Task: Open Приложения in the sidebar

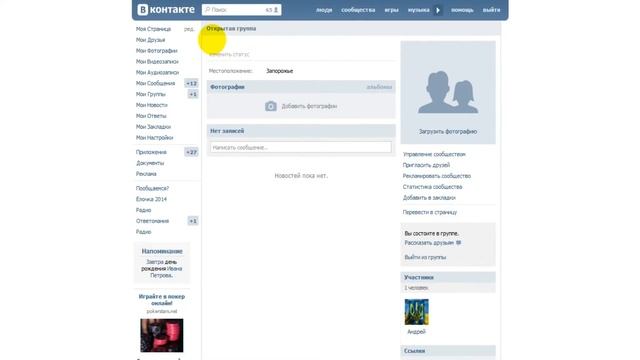Action: point(151,152)
